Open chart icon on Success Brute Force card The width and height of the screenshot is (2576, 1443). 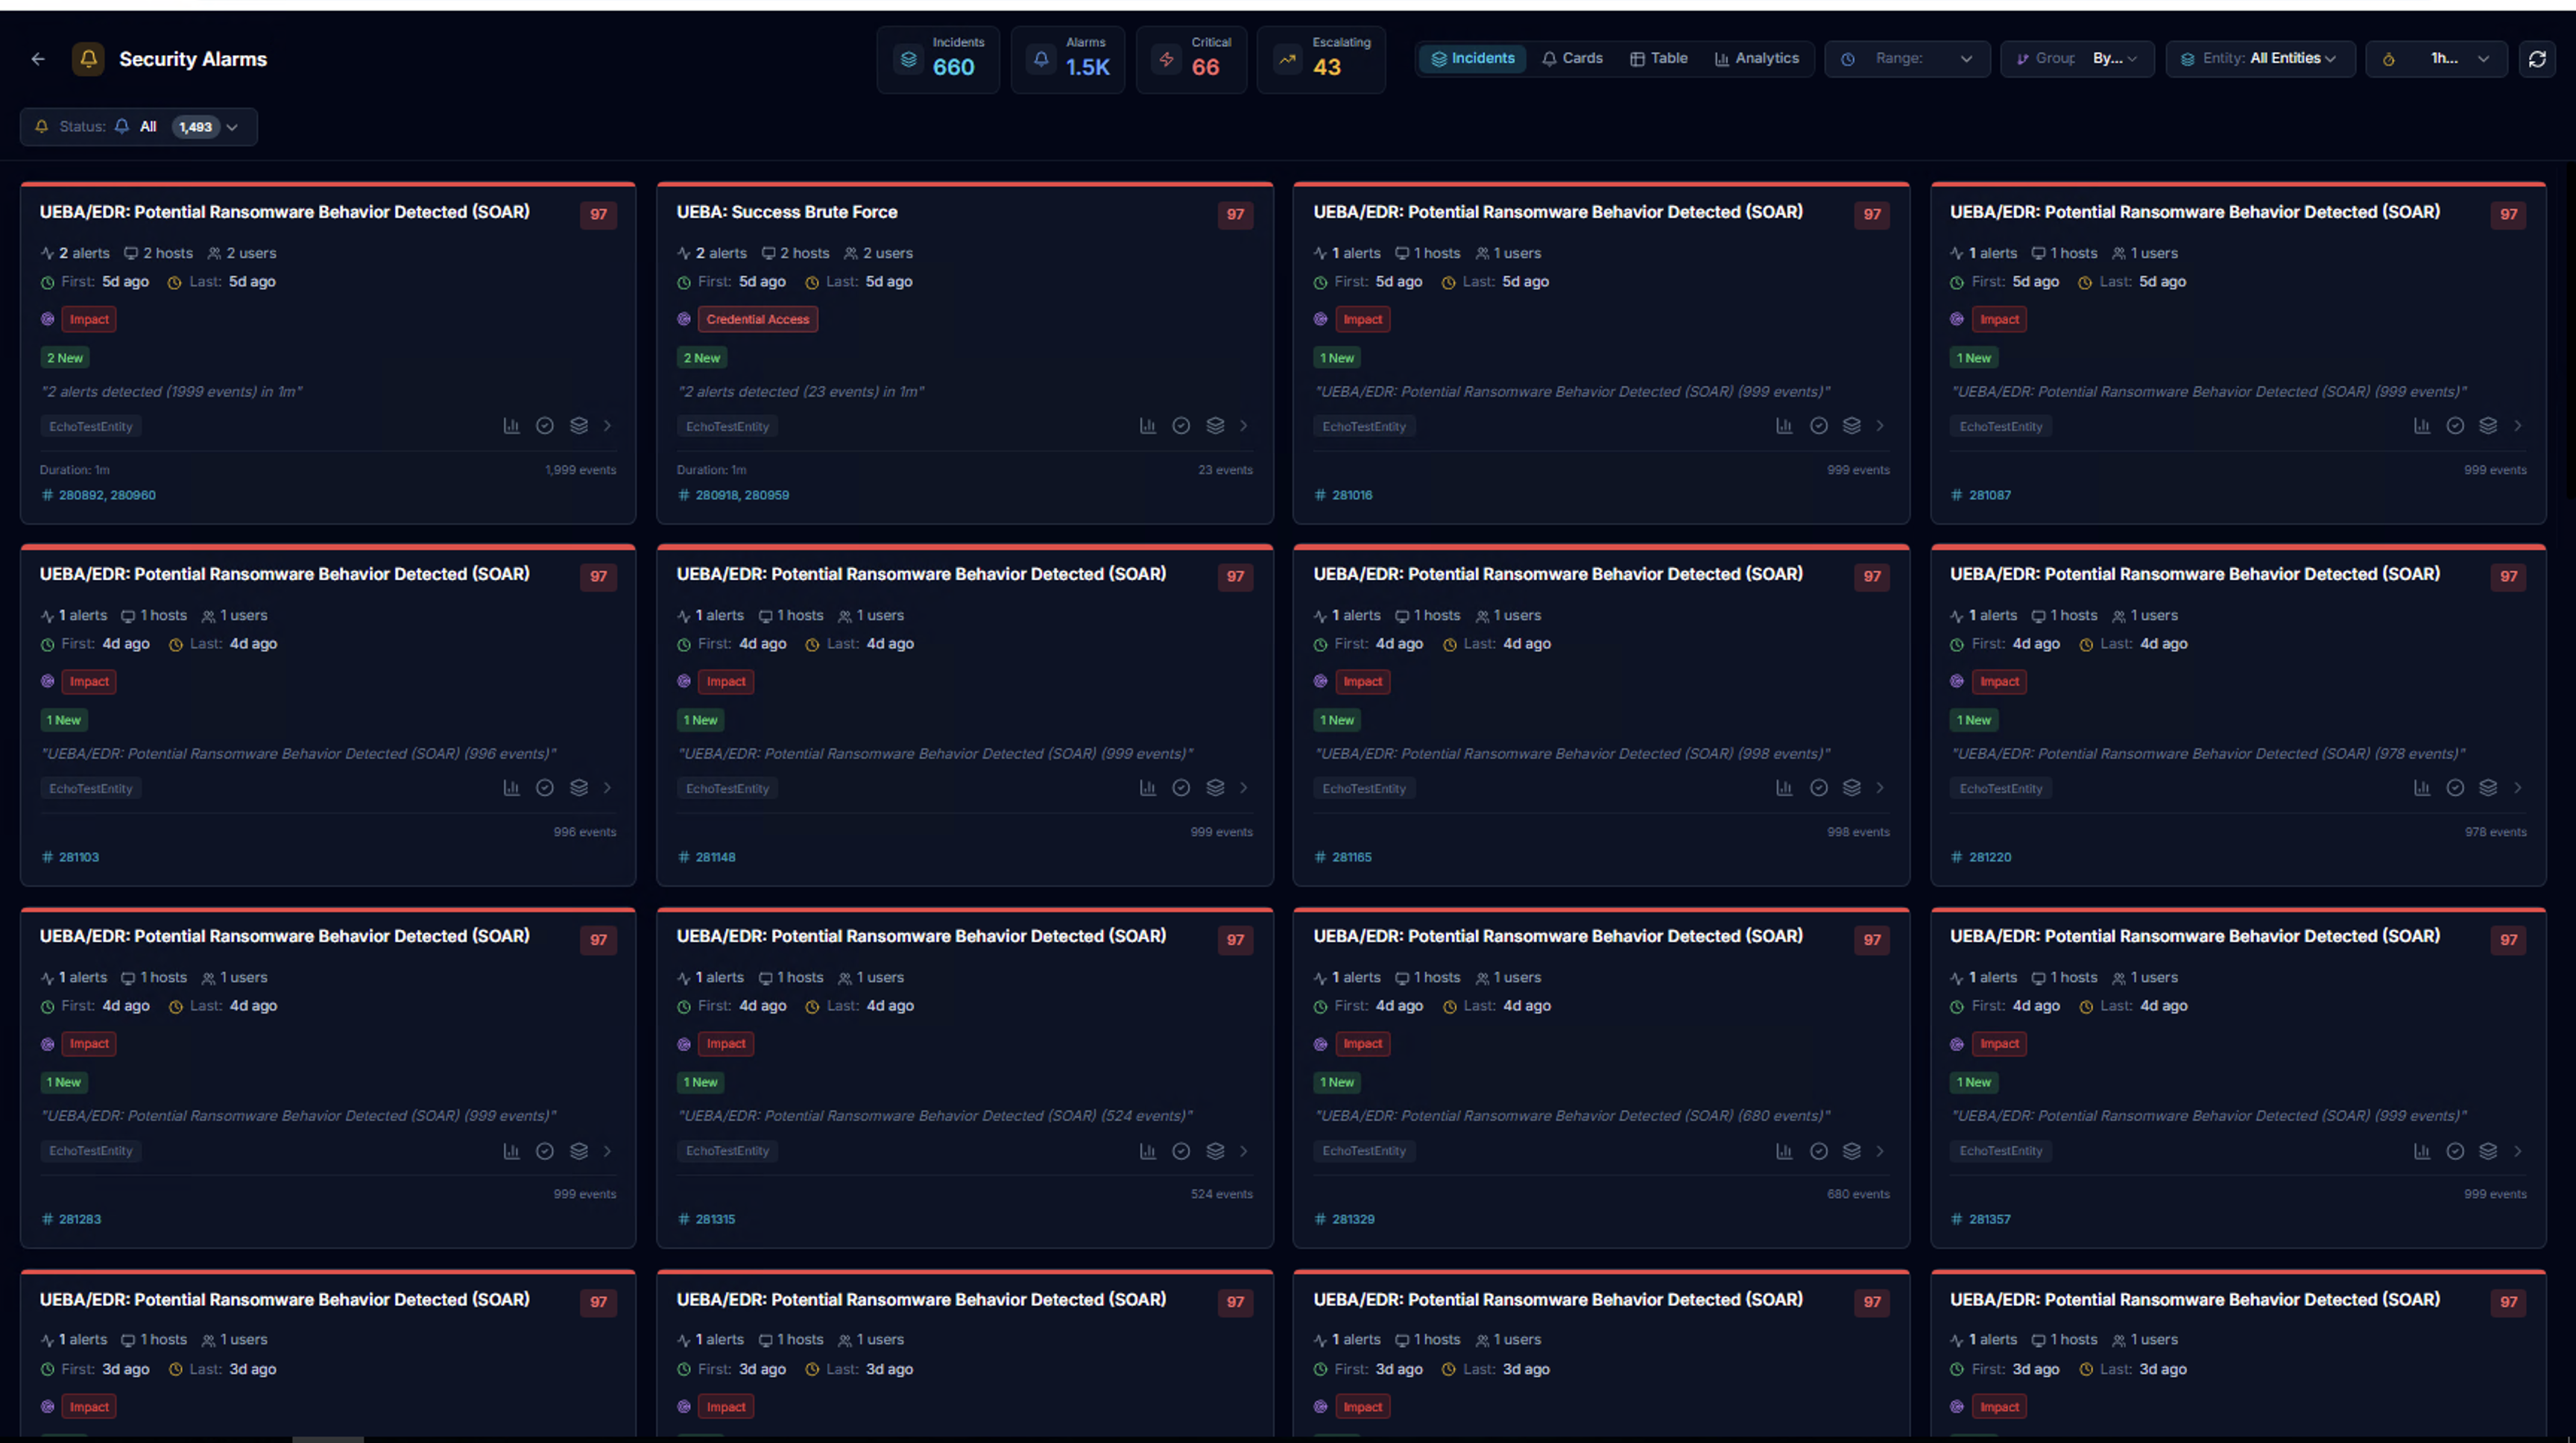click(1147, 426)
